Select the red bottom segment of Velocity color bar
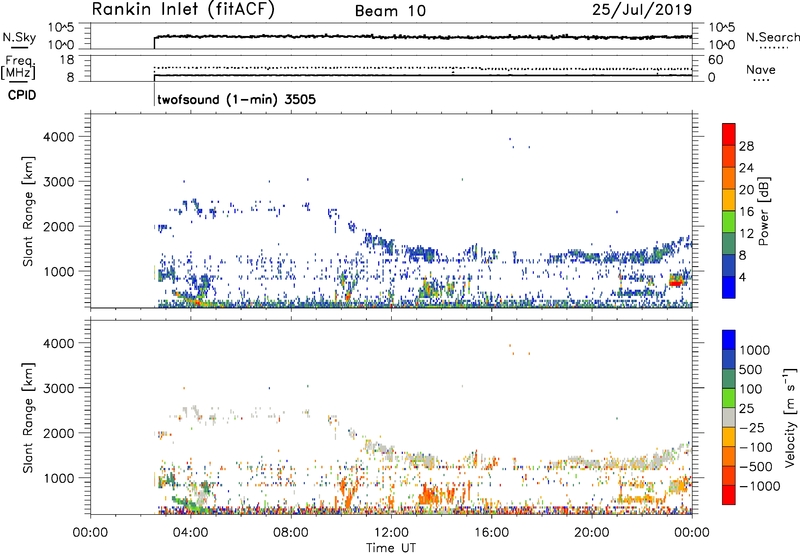The image size is (800, 554). [729, 494]
